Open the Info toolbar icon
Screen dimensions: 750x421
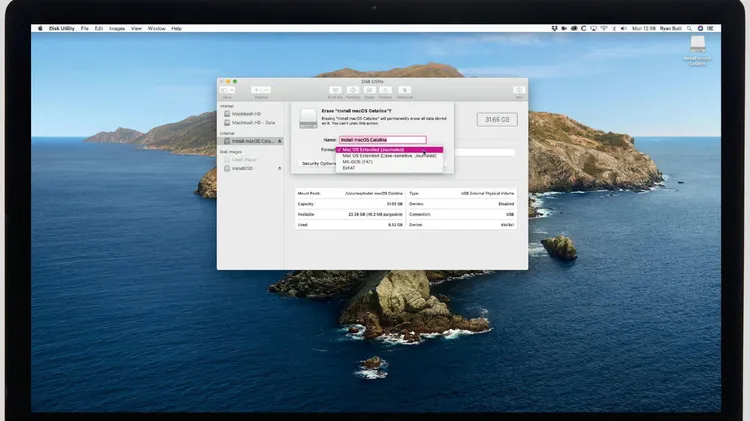click(519, 91)
